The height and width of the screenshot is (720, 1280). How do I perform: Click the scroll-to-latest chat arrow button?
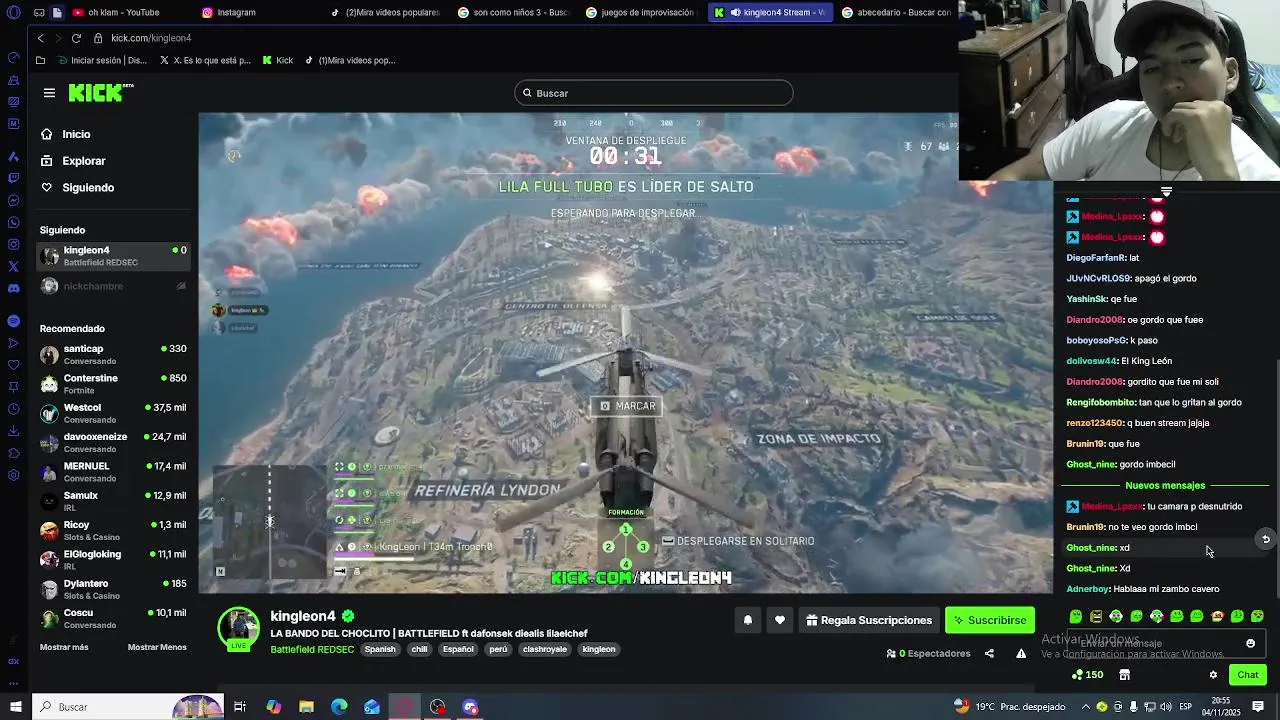pyautogui.click(x=1265, y=539)
